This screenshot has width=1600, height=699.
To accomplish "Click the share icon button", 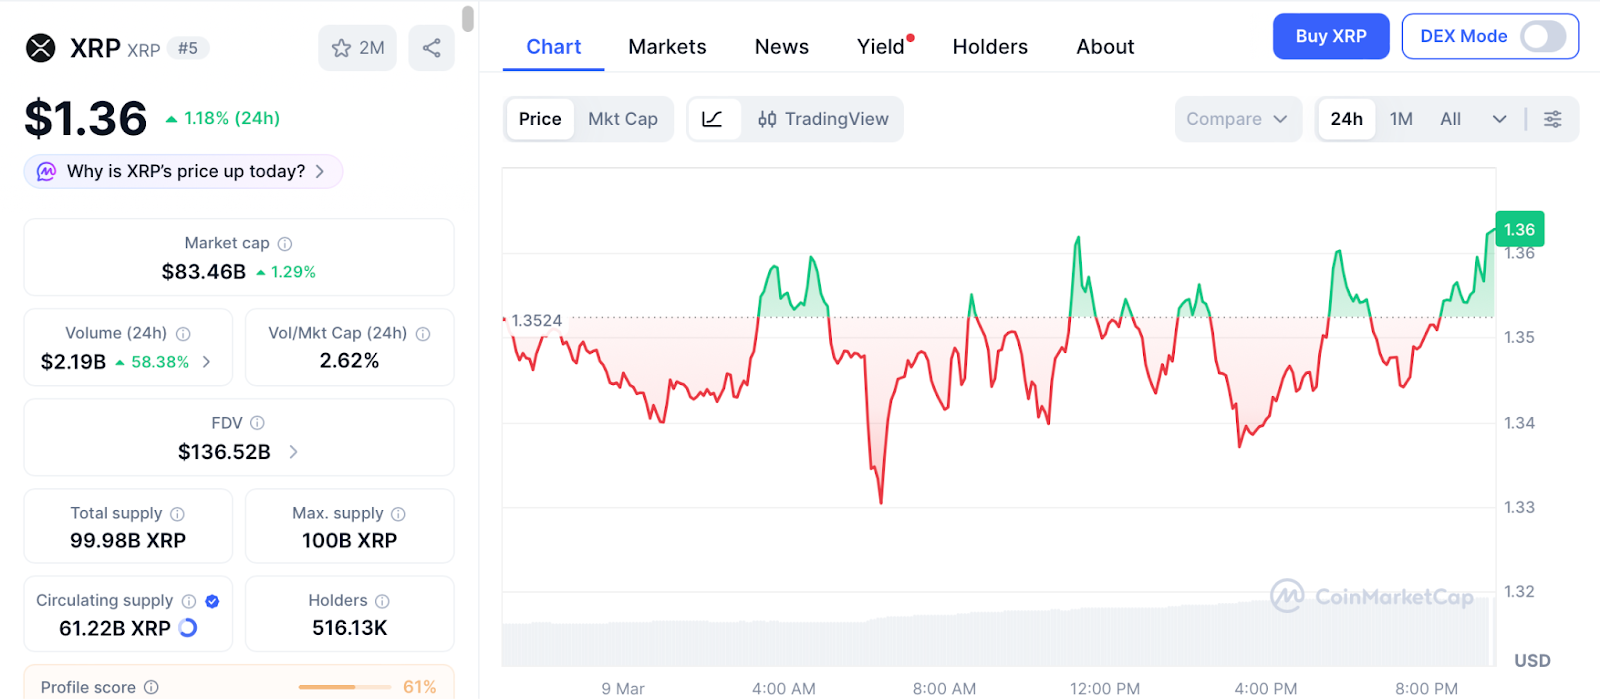I will [432, 48].
